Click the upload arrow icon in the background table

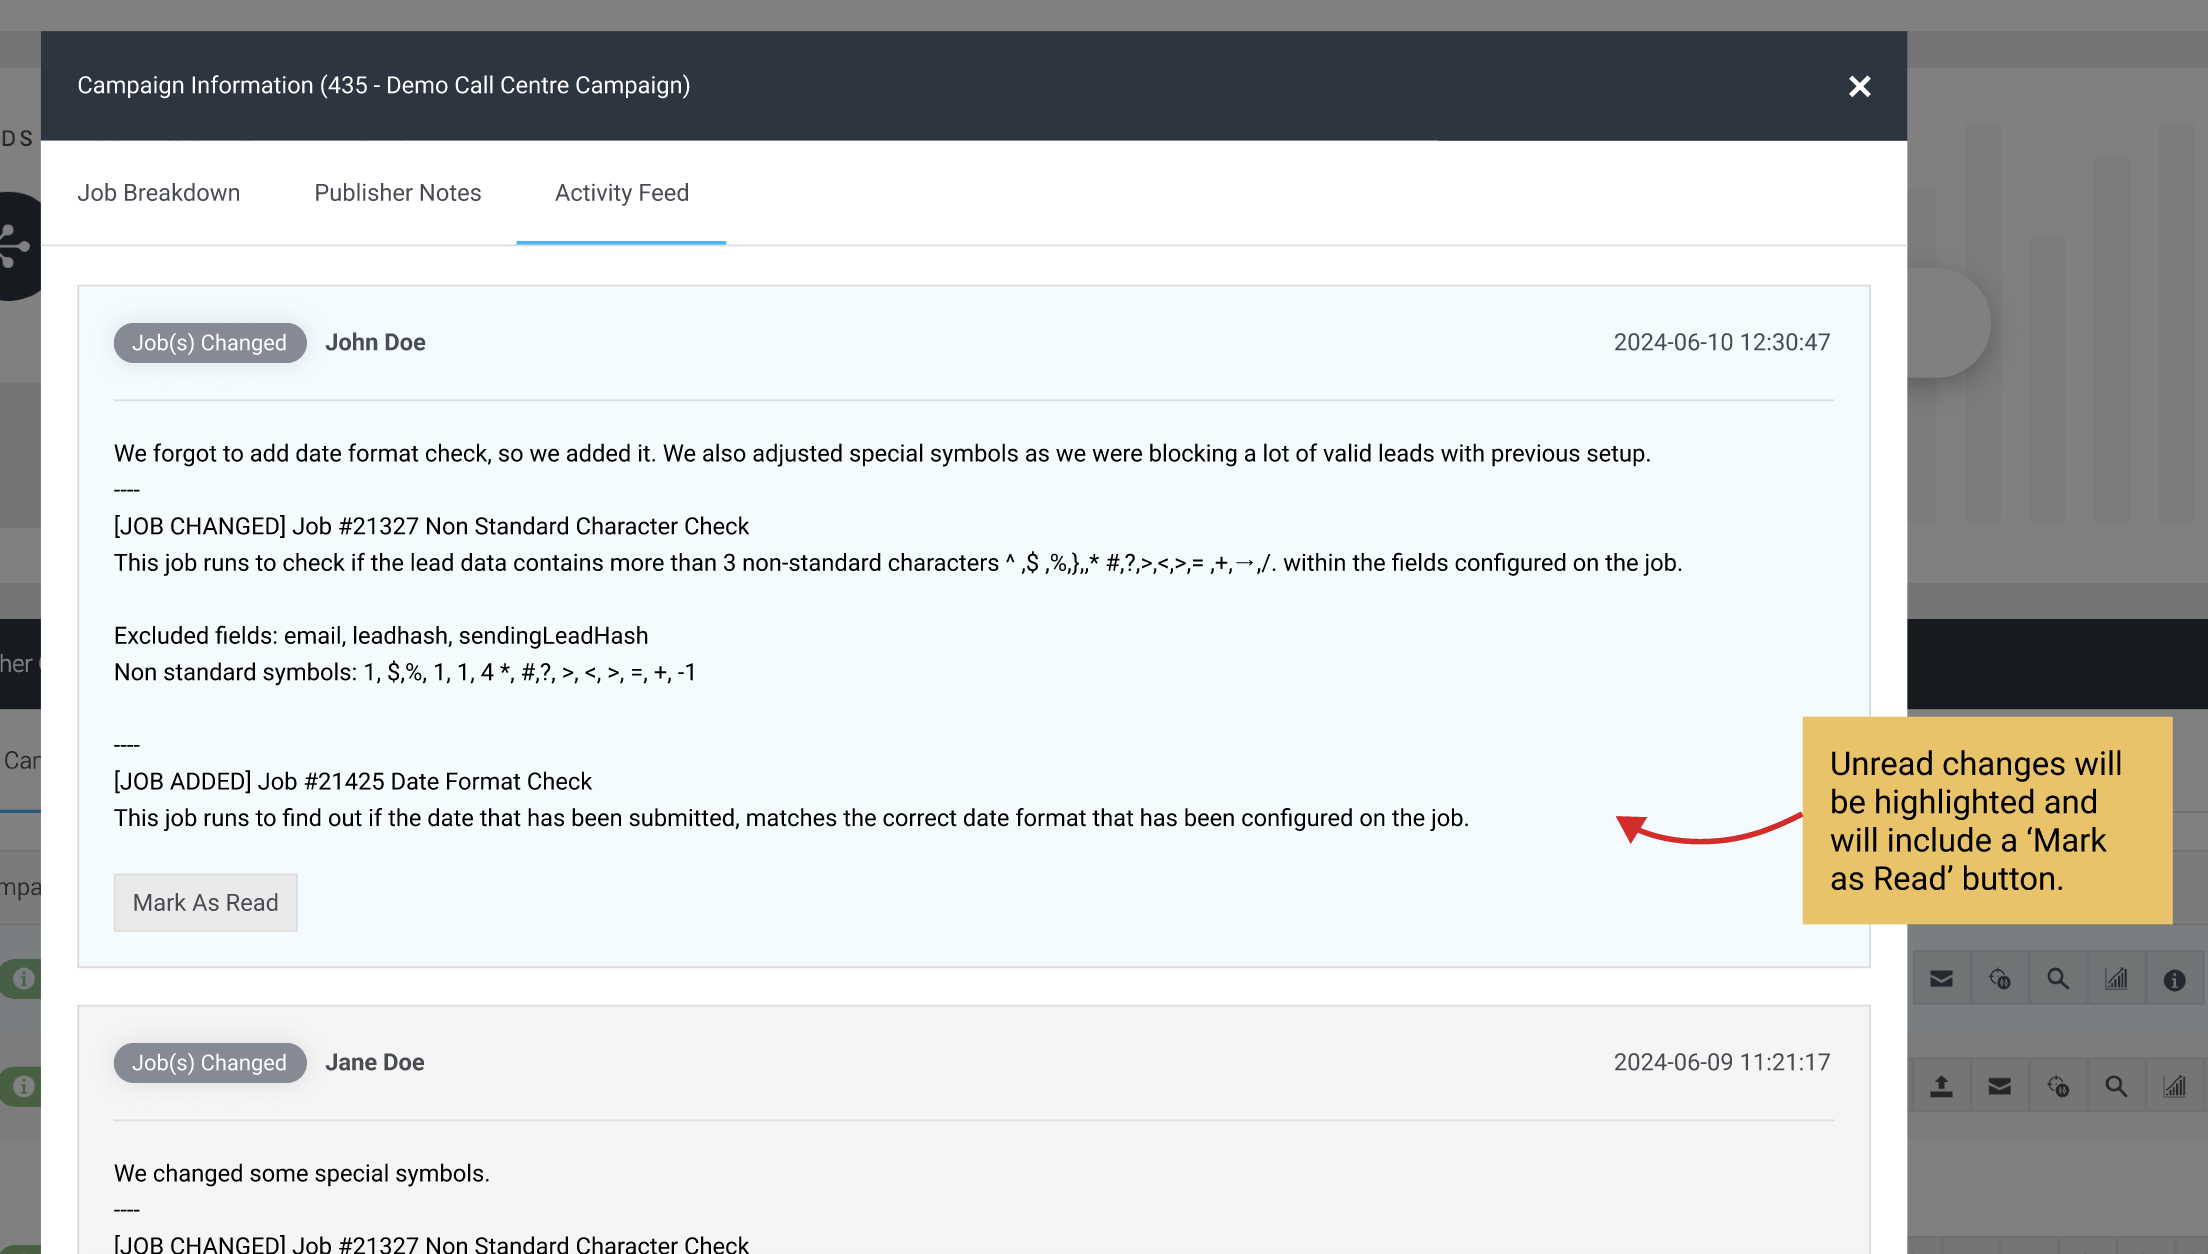click(x=1941, y=1086)
